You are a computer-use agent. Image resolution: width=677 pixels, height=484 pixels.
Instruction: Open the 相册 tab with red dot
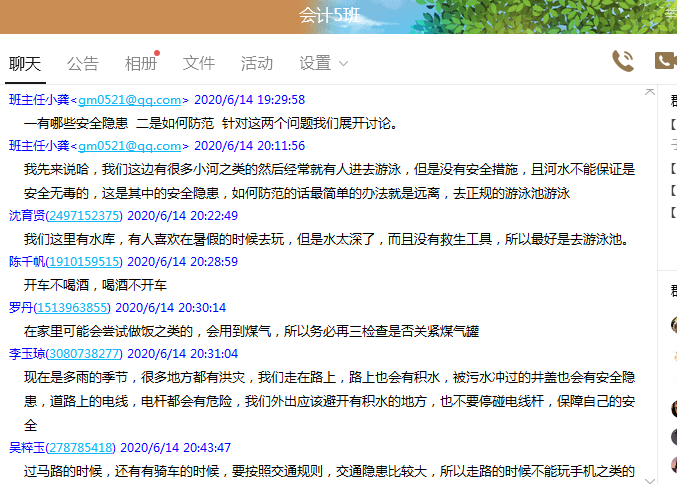click(140, 63)
